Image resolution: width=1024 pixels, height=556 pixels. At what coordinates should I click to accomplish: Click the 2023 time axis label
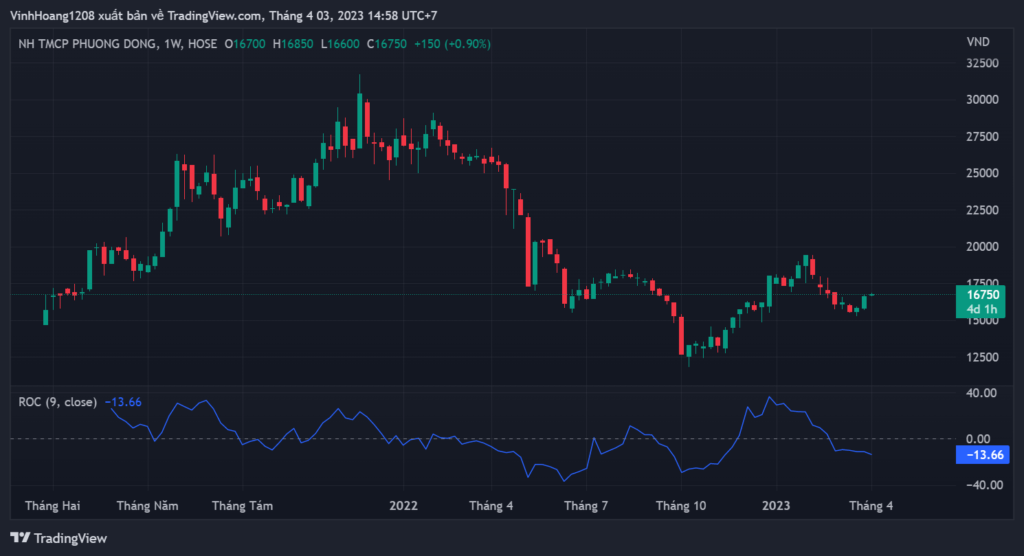coord(776,506)
